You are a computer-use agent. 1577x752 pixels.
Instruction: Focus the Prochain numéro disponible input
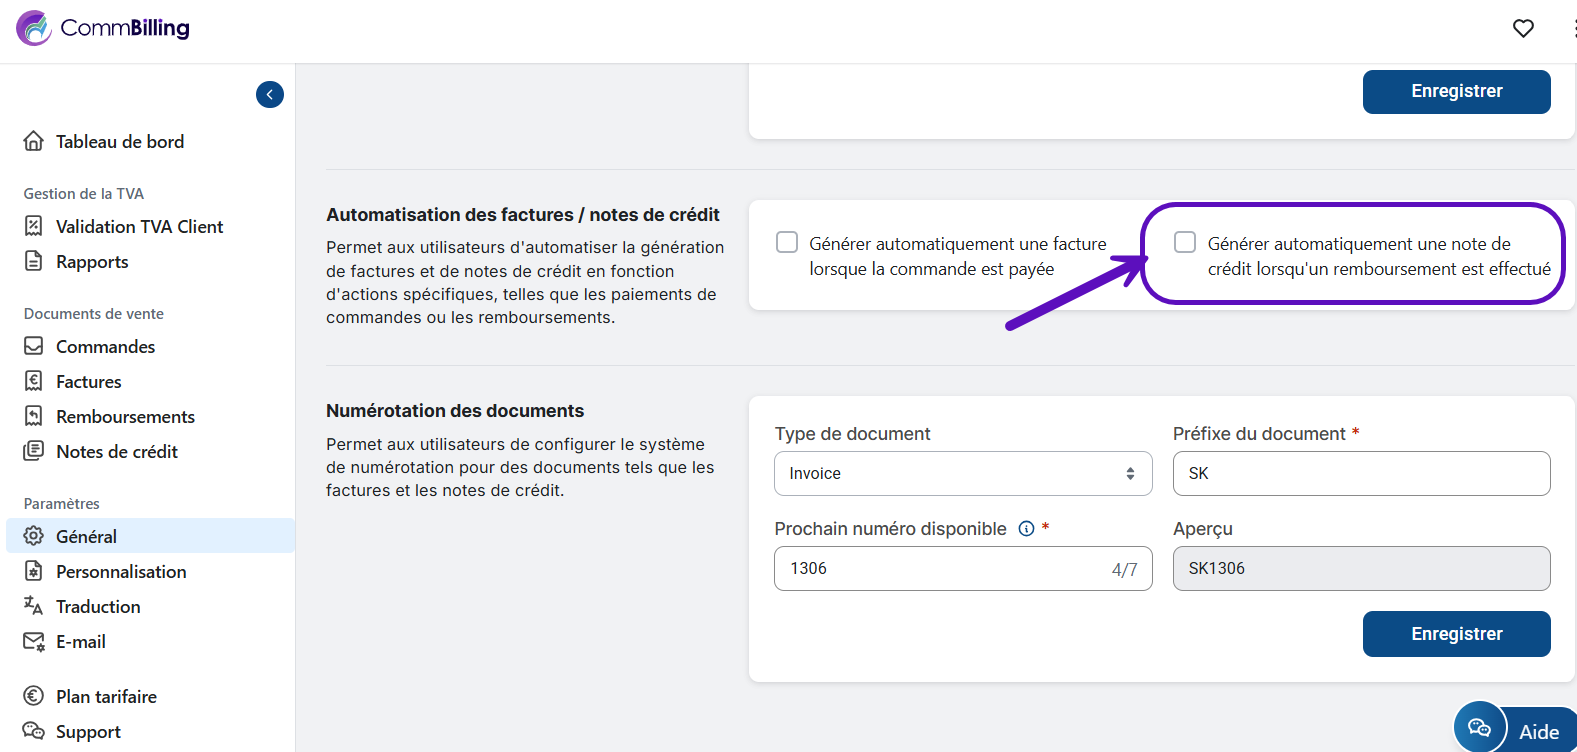945,568
